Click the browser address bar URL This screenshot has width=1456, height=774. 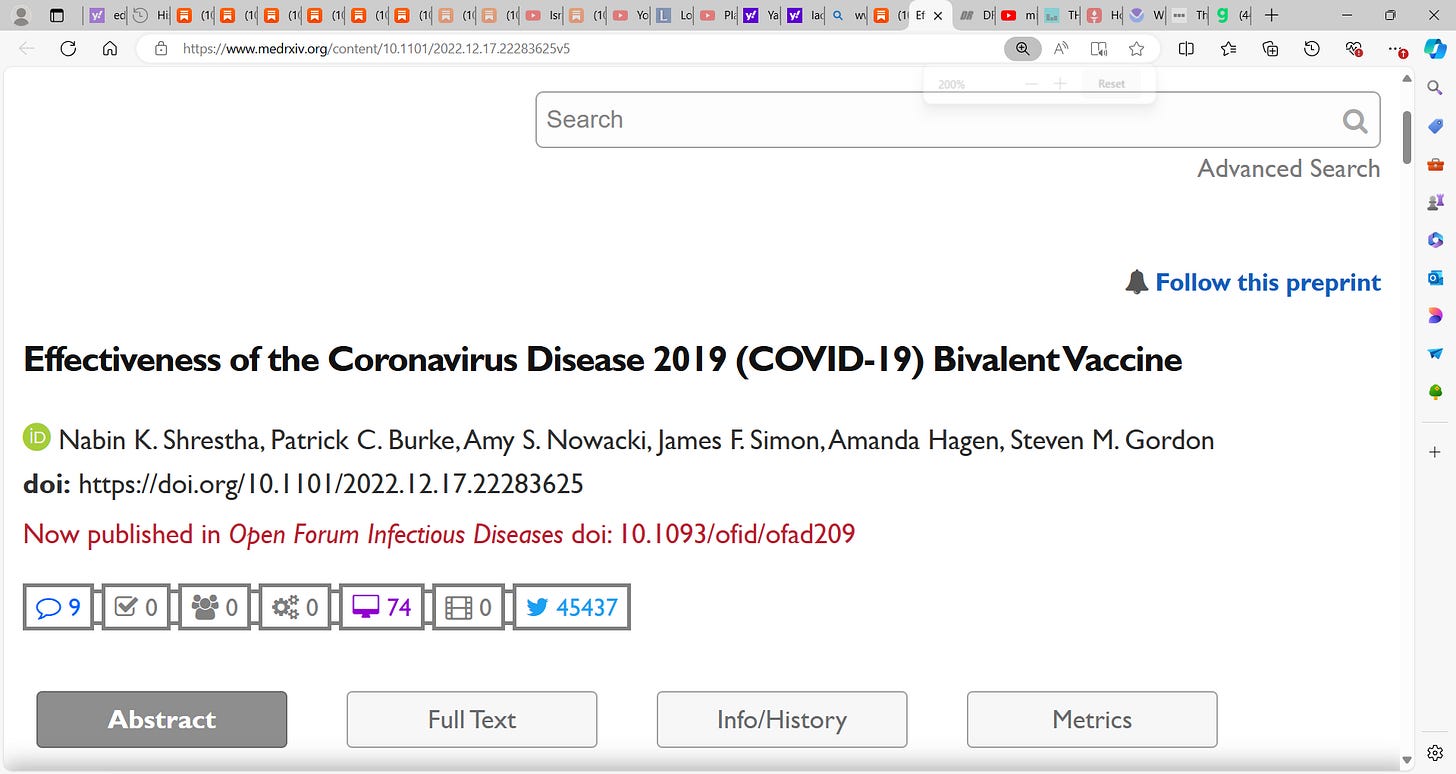coord(376,48)
